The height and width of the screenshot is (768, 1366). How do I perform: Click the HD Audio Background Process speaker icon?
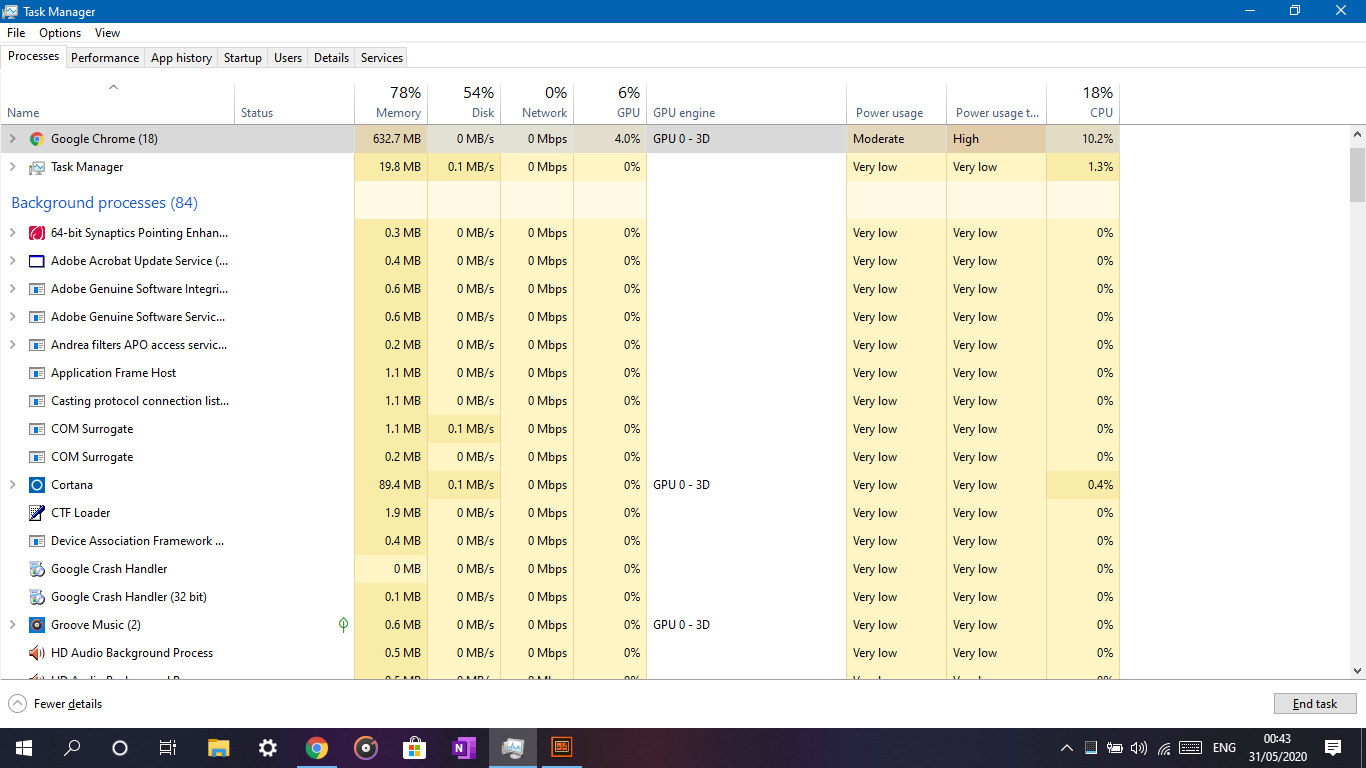coord(37,653)
